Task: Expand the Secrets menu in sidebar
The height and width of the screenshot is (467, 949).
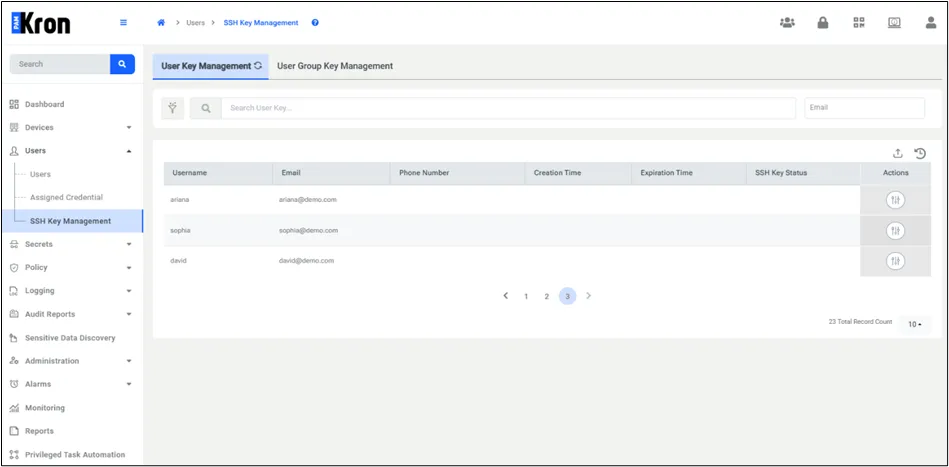Action: (x=128, y=244)
